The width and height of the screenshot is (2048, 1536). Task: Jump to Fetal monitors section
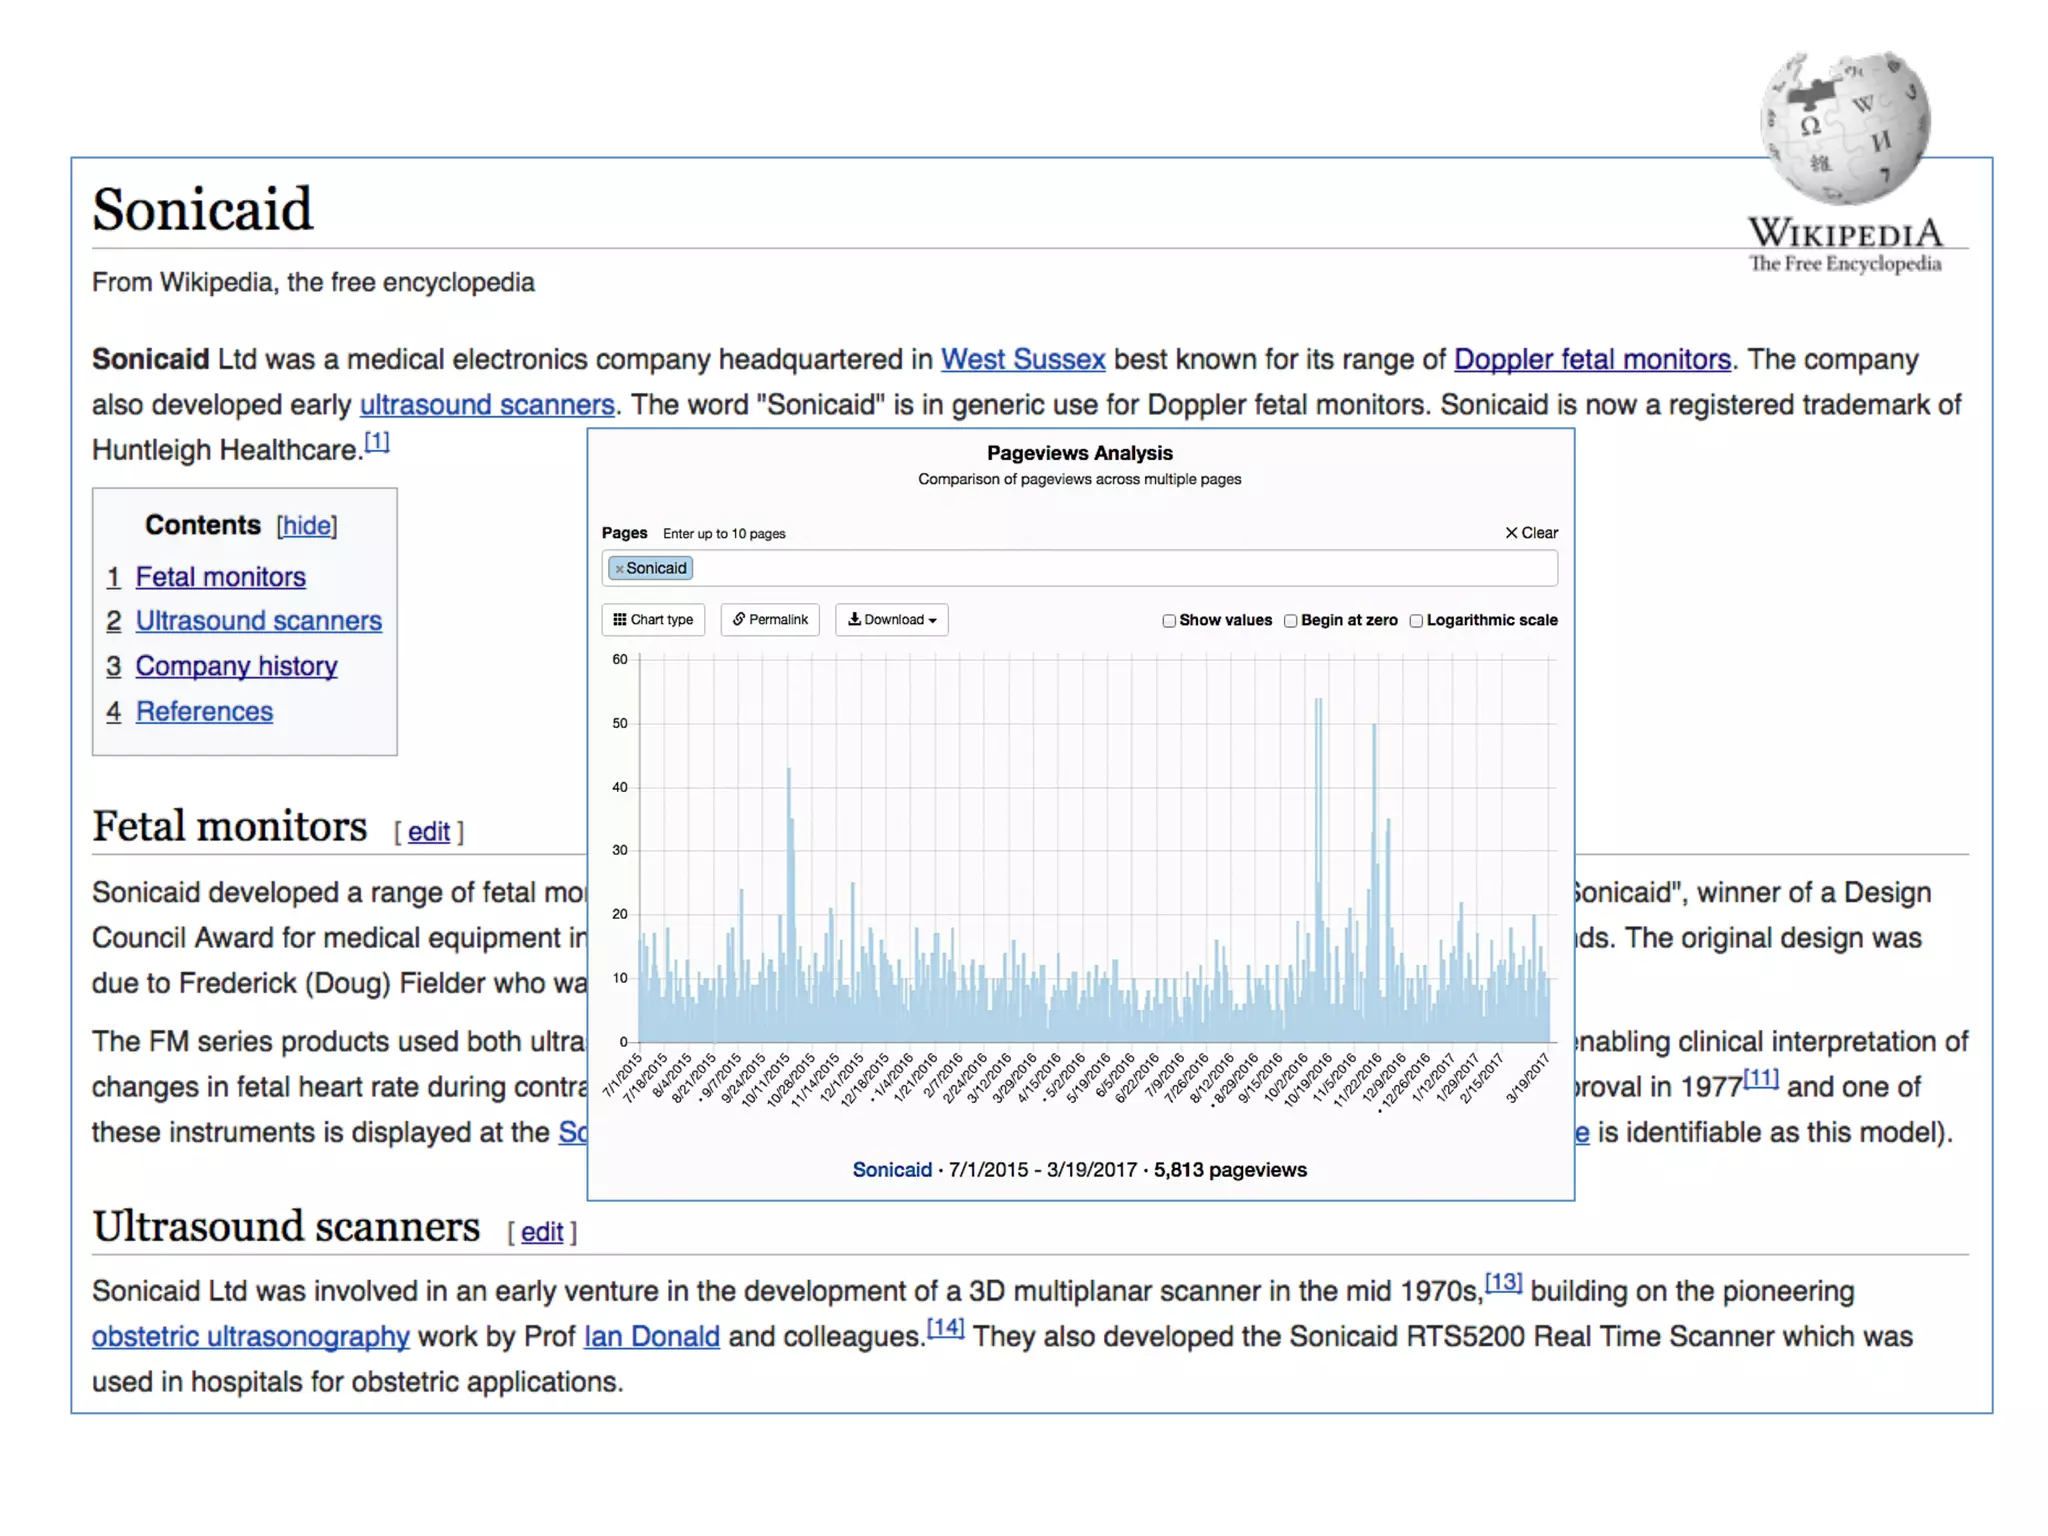[220, 577]
